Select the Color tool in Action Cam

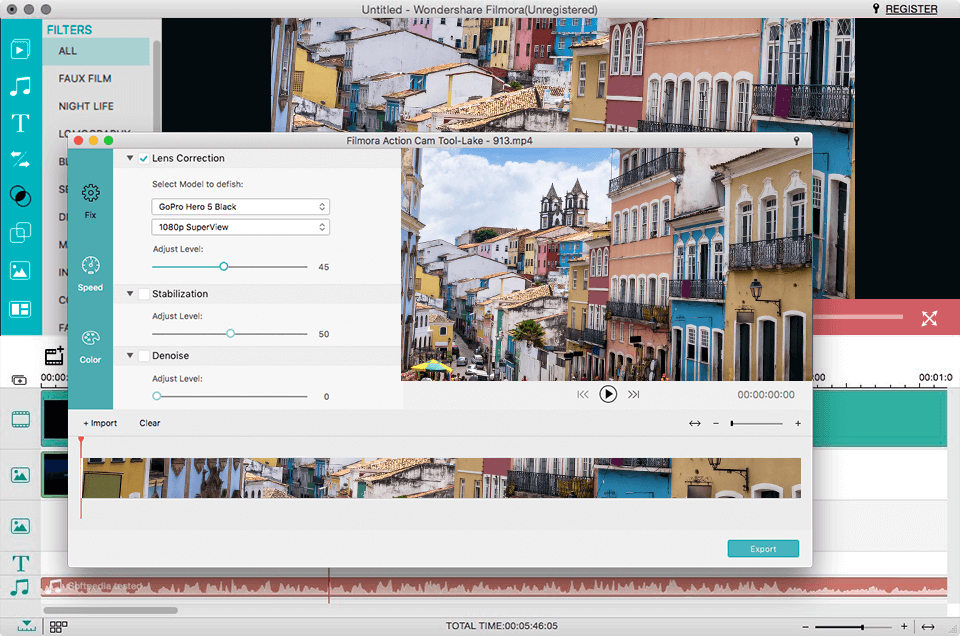click(x=90, y=344)
